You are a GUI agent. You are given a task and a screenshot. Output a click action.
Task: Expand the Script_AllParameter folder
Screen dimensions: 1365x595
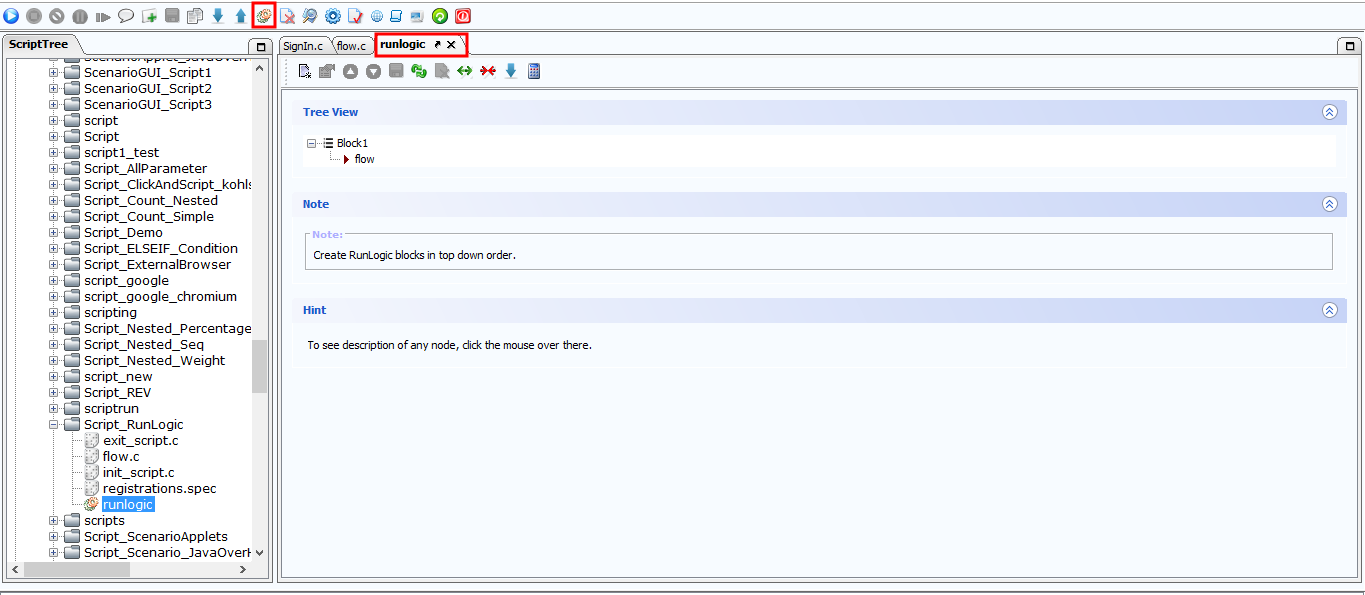pyautogui.click(x=54, y=169)
